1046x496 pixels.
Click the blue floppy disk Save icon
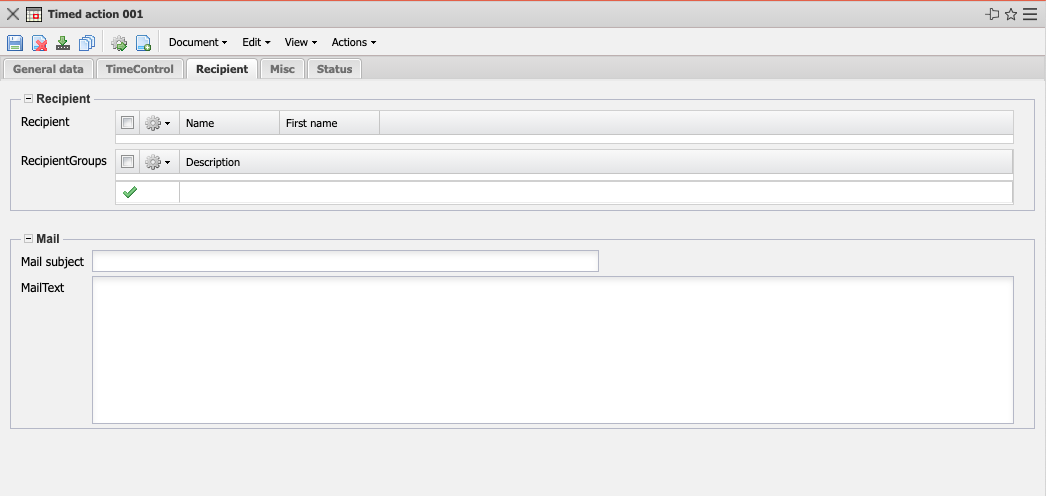(15, 43)
